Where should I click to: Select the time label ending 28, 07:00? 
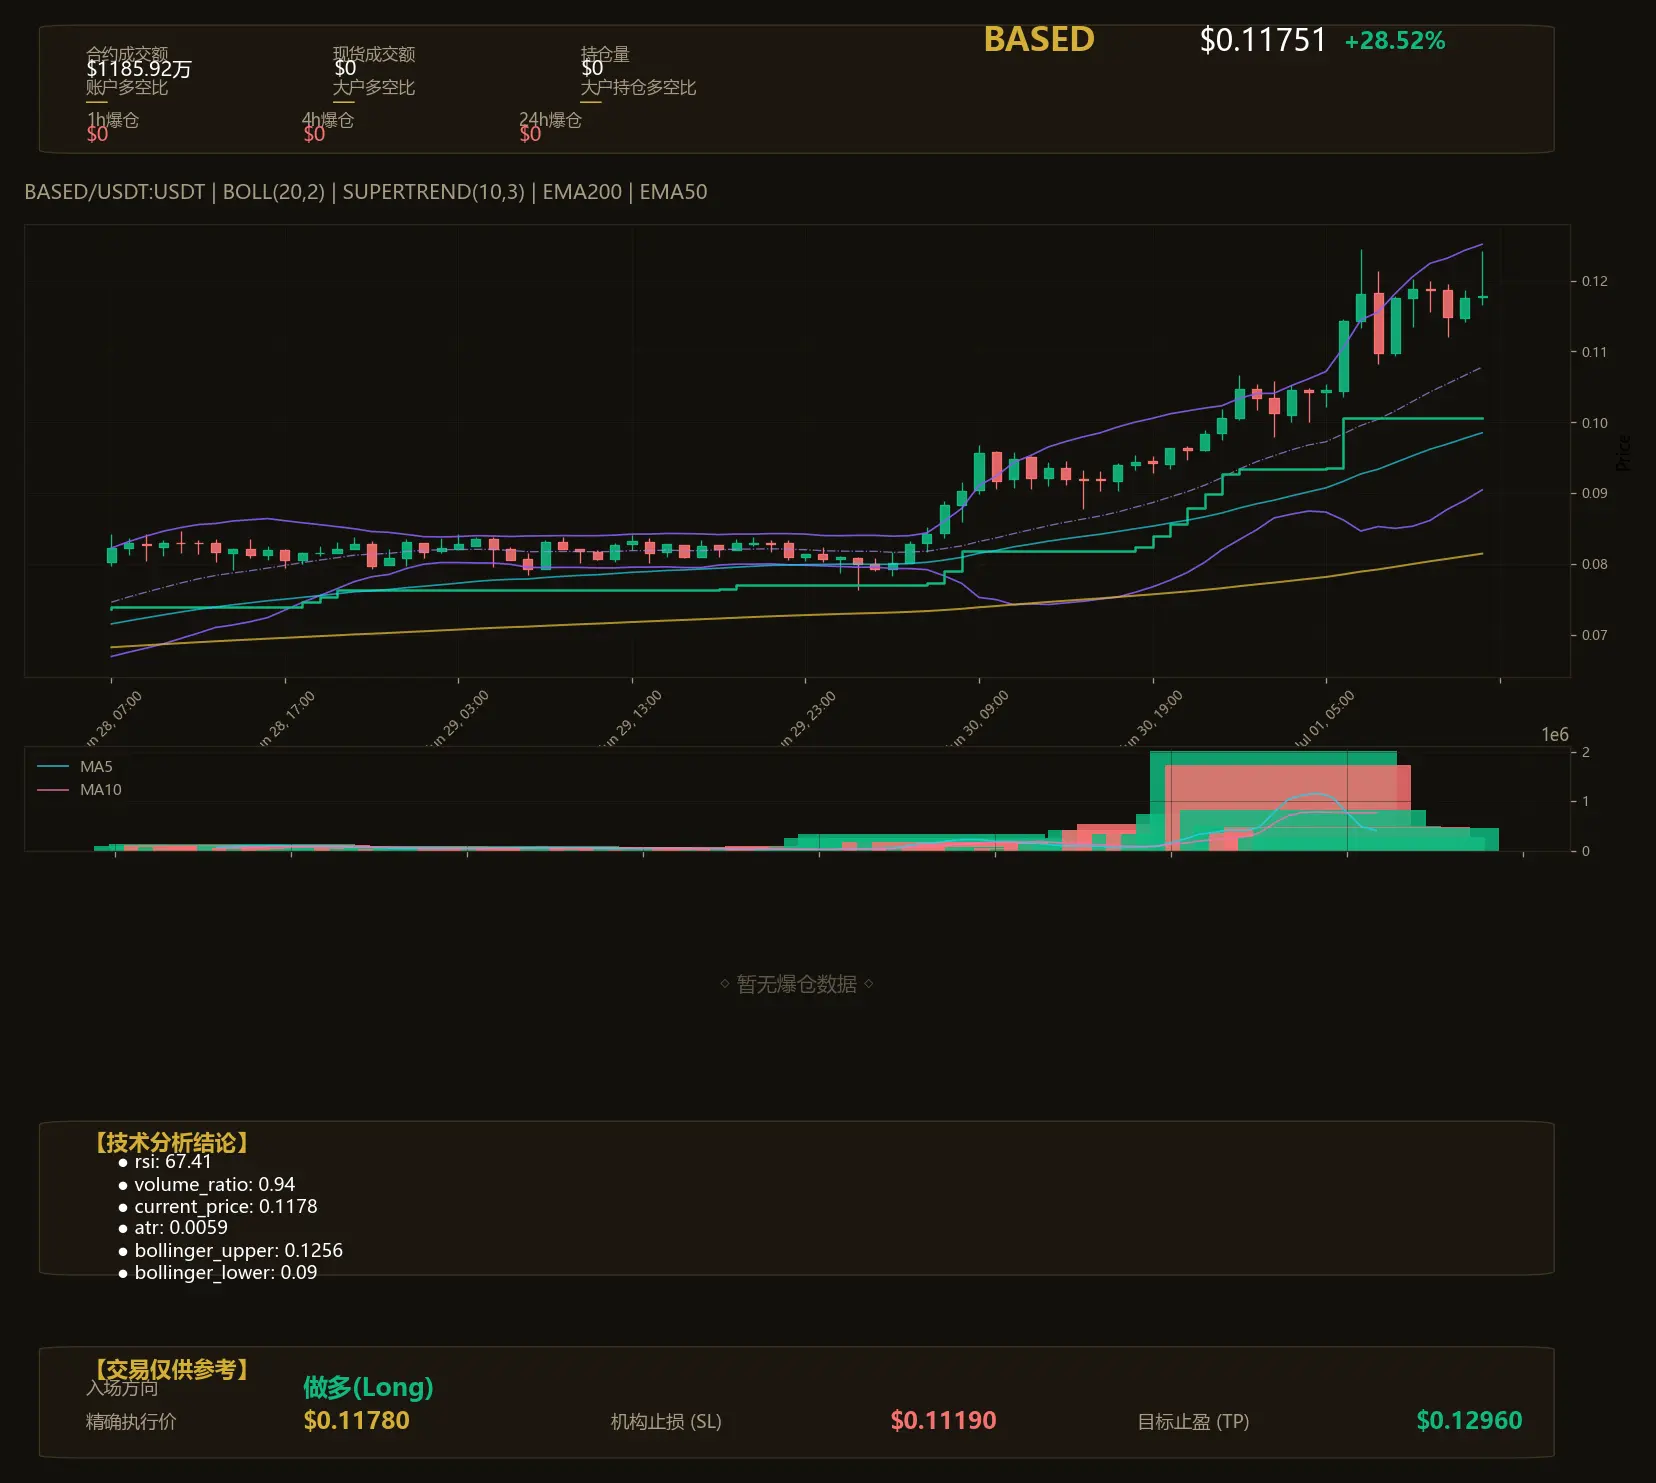(112, 719)
